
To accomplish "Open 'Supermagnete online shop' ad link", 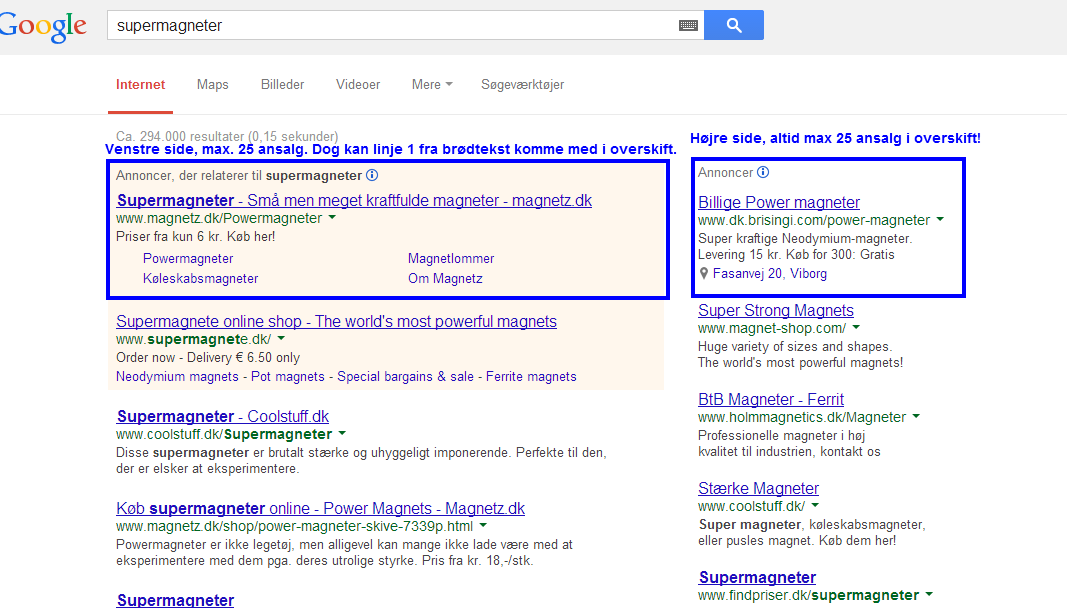I will point(336,321).
